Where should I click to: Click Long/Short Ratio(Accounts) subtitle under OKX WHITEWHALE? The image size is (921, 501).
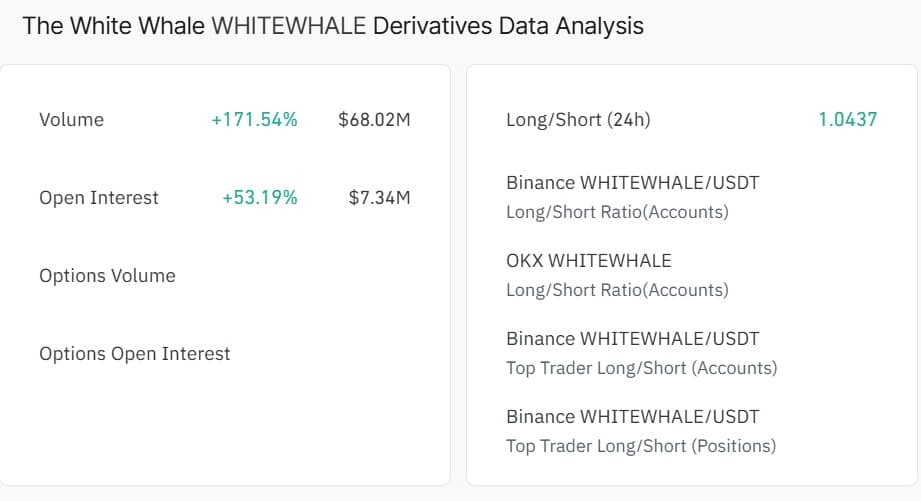(x=617, y=290)
